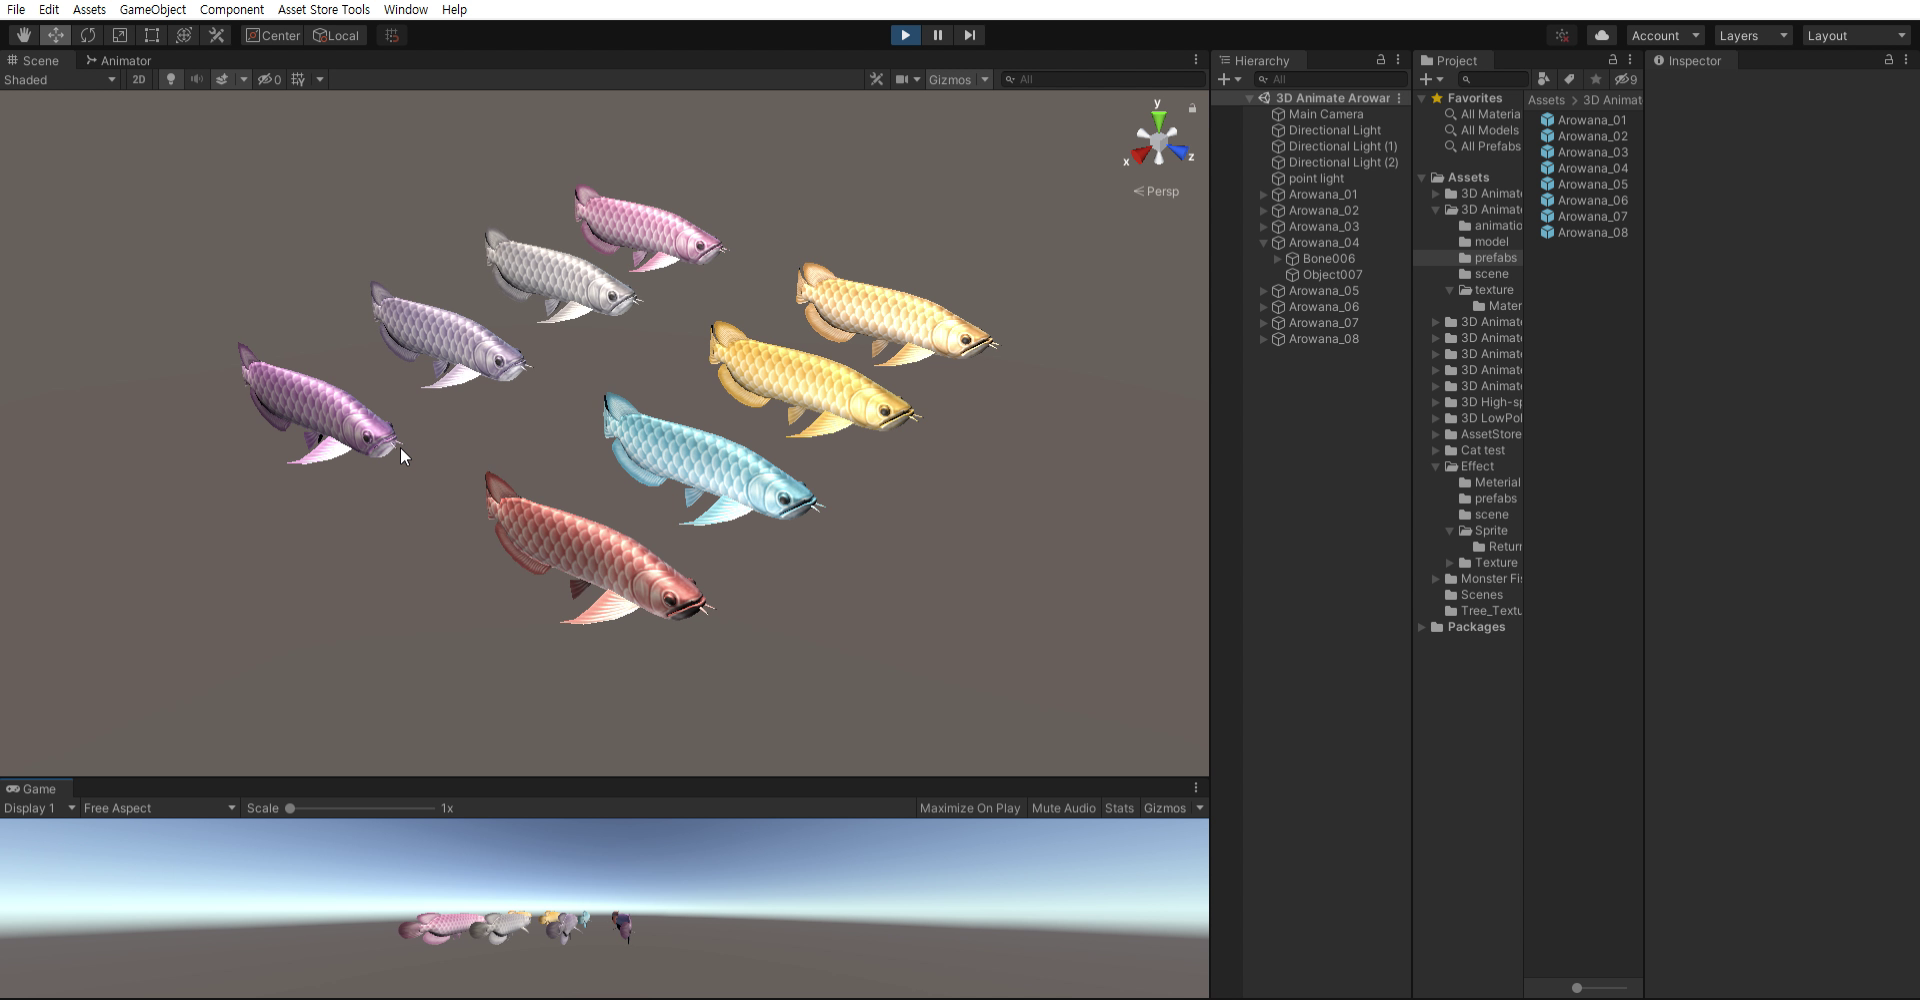This screenshot has width=1920, height=1000.
Task: Select the Scene tab
Action: point(34,60)
